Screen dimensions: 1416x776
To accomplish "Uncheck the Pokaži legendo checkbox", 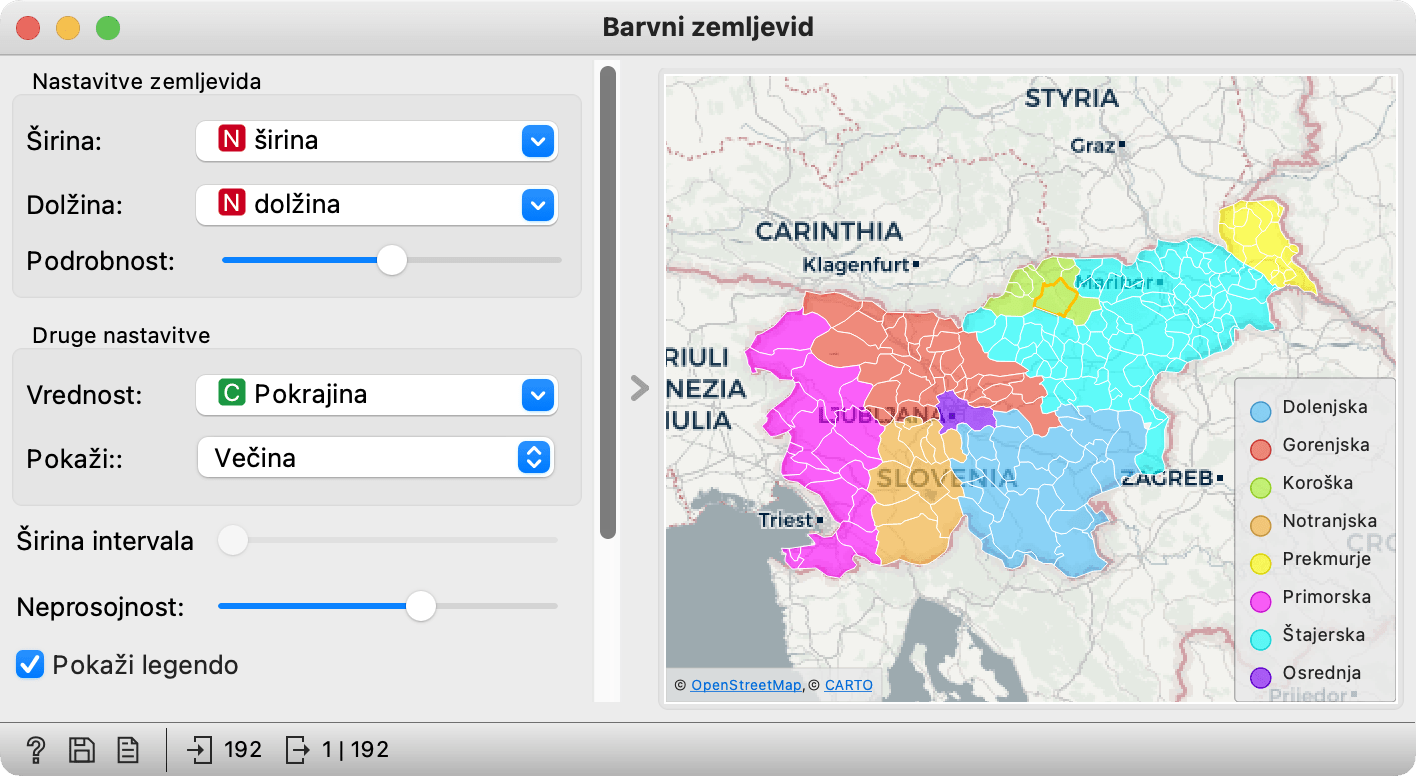I will point(30,664).
